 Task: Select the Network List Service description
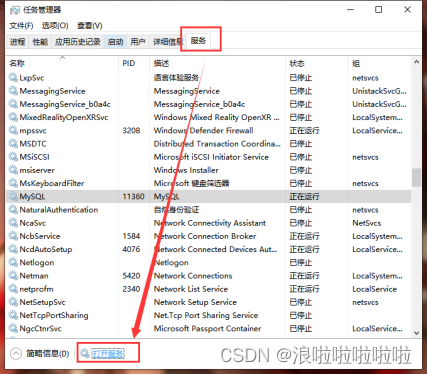coord(191,289)
